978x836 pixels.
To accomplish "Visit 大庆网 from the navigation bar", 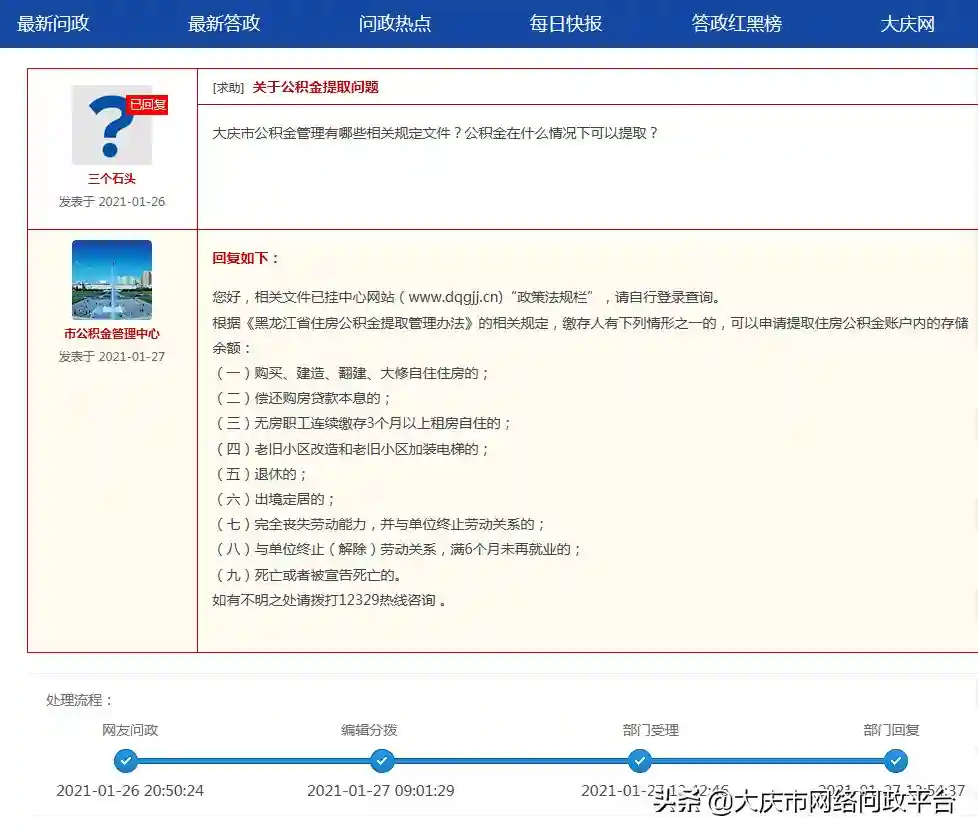I will pyautogui.click(x=907, y=24).
